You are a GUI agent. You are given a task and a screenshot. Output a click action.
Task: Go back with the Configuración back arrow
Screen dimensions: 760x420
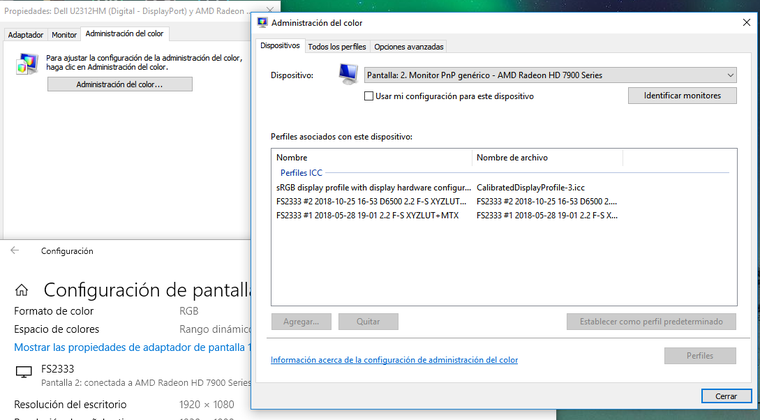(15, 250)
